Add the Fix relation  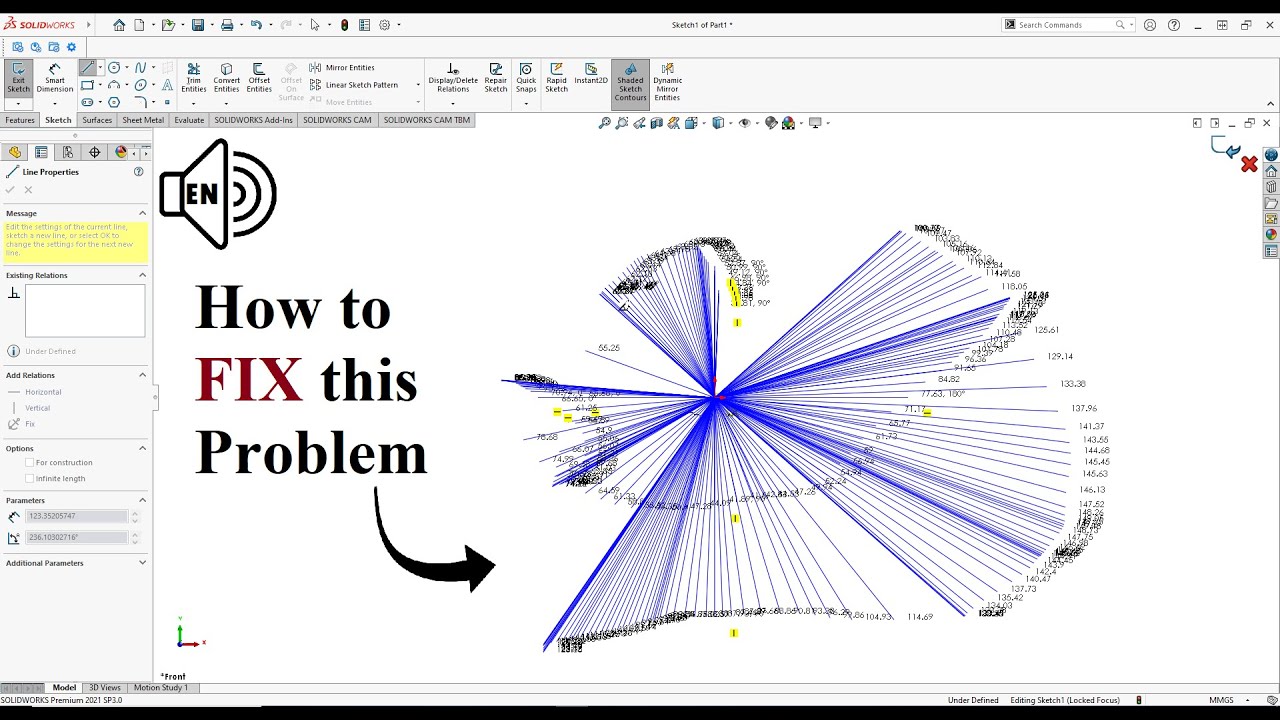pos(22,424)
